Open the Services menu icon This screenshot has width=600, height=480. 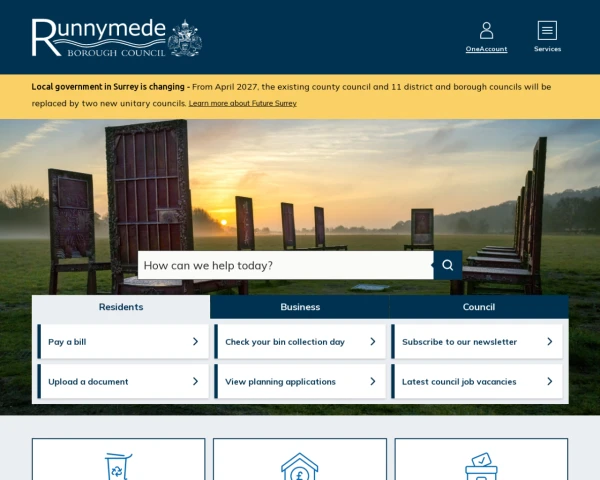pos(547,31)
